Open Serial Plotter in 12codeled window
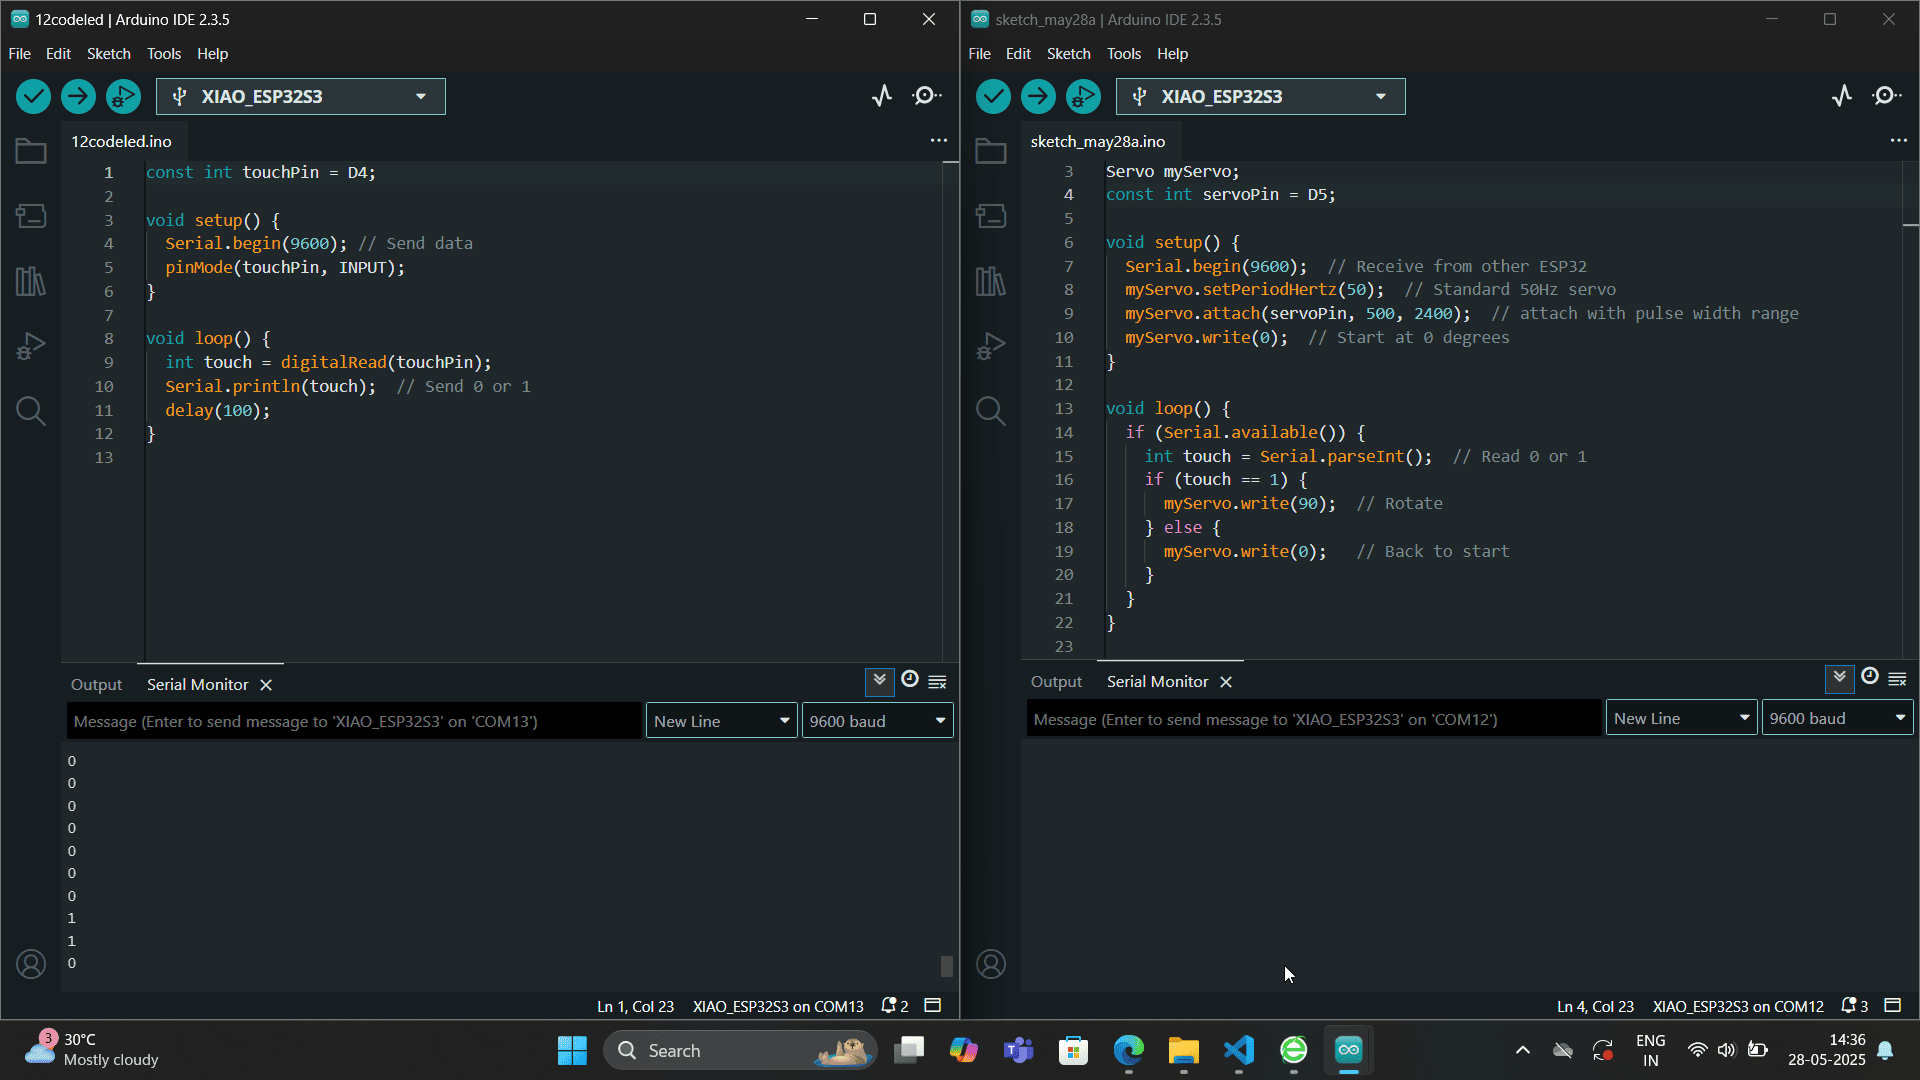The height and width of the screenshot is (1080, 1920). tap(881, 96)
